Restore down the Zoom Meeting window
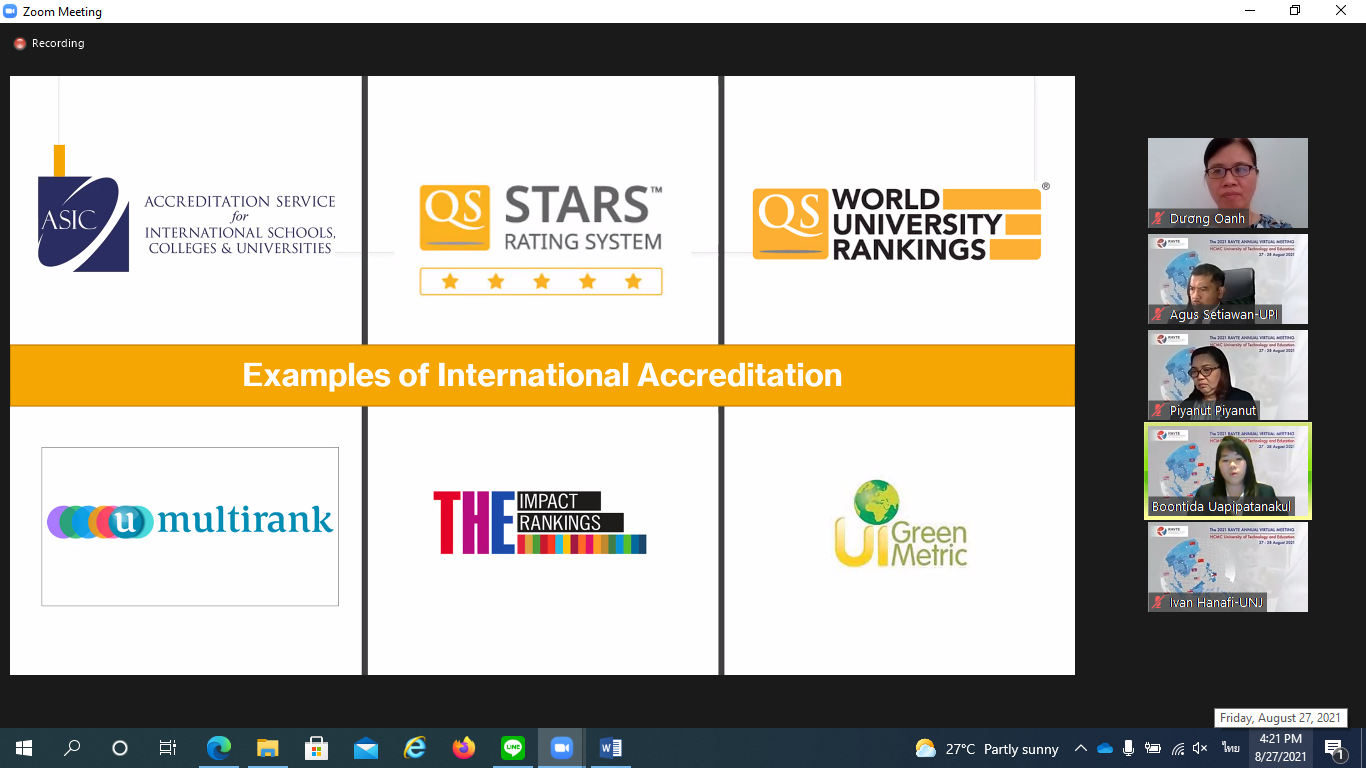Screen dimensions: 1366x768 [1295, 11]
